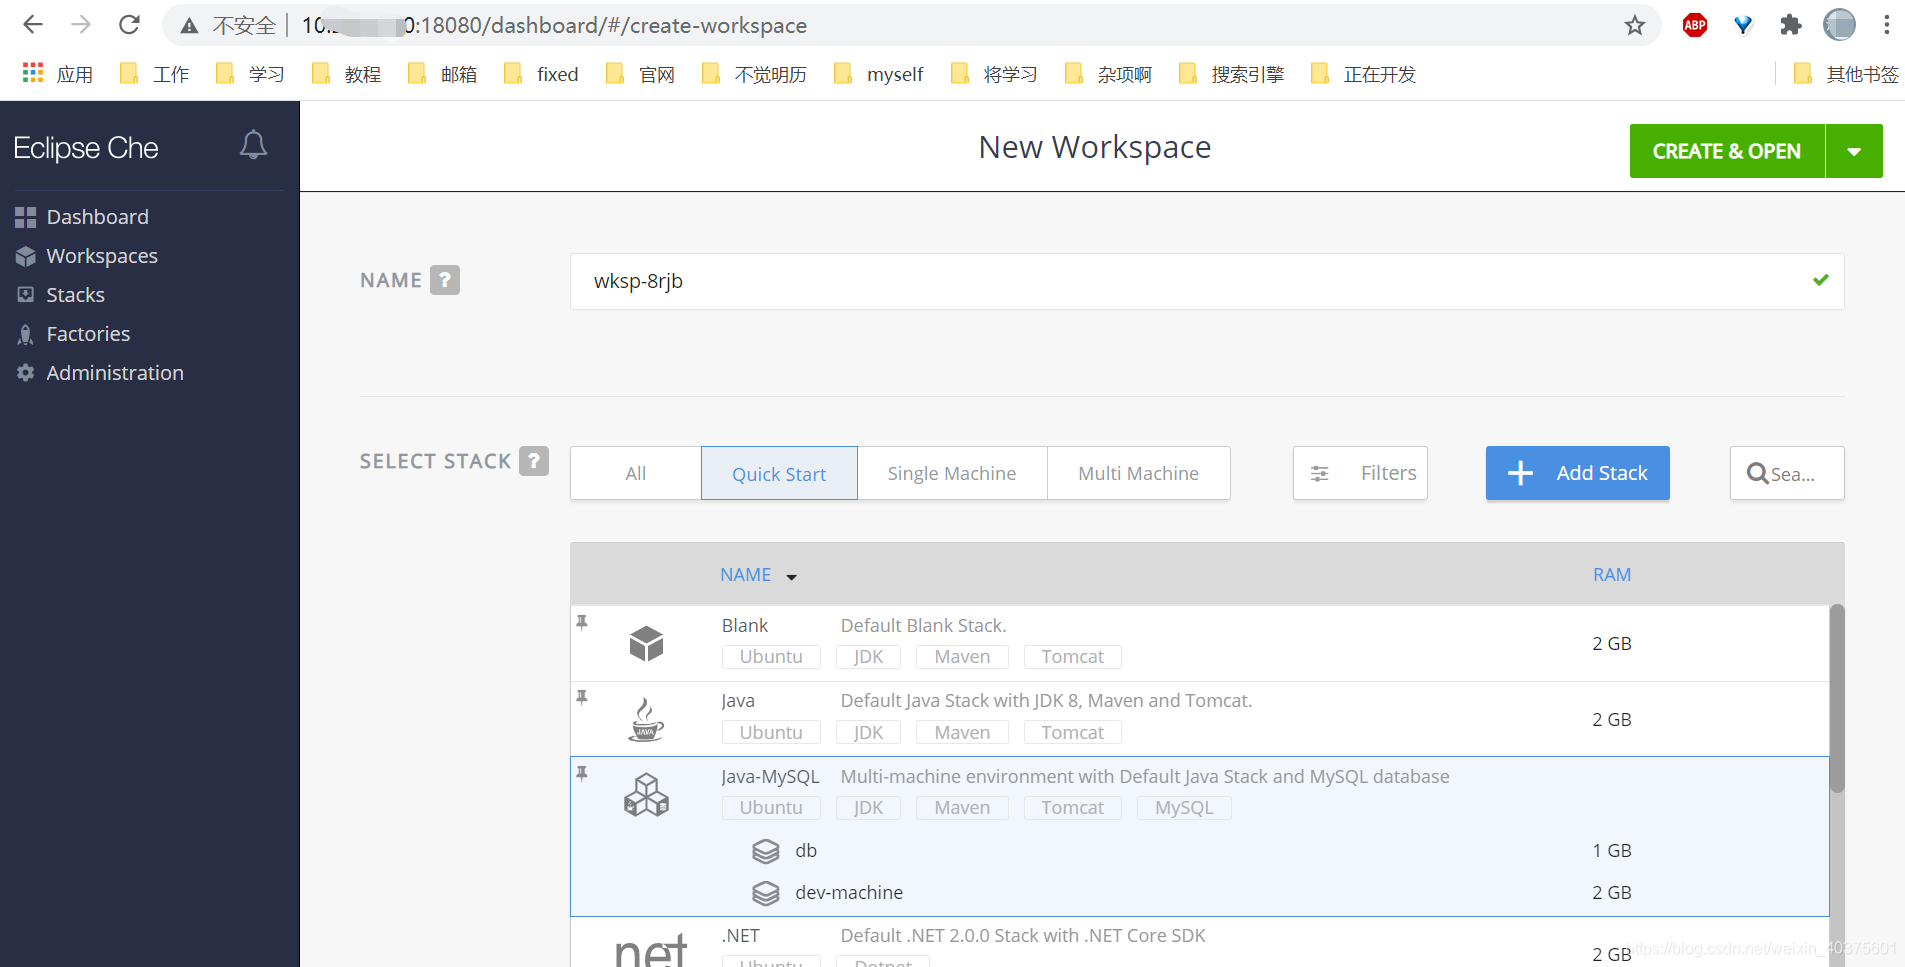Screen dimensions: 1905x967
Task: Click the Blank stack cube icon
Action: pyautogui.click(x=646, y=643)
